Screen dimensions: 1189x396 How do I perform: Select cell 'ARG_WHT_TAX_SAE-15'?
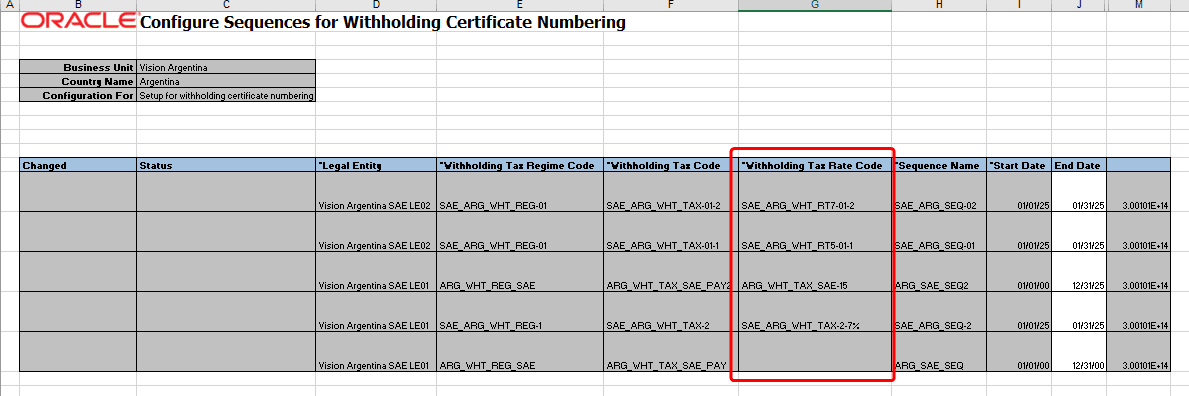click(x=815, y=272)
